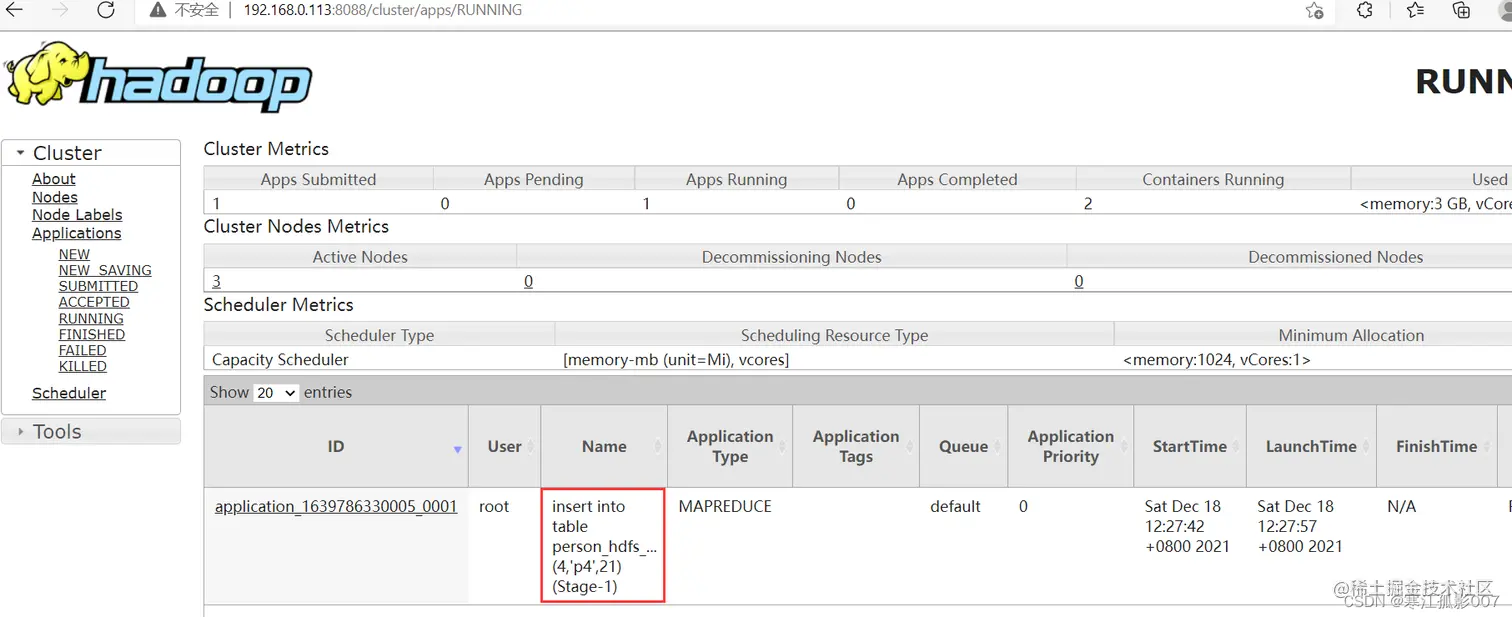Sort table by StartTime column
1512x617 pixels.
pos(1190,447)
